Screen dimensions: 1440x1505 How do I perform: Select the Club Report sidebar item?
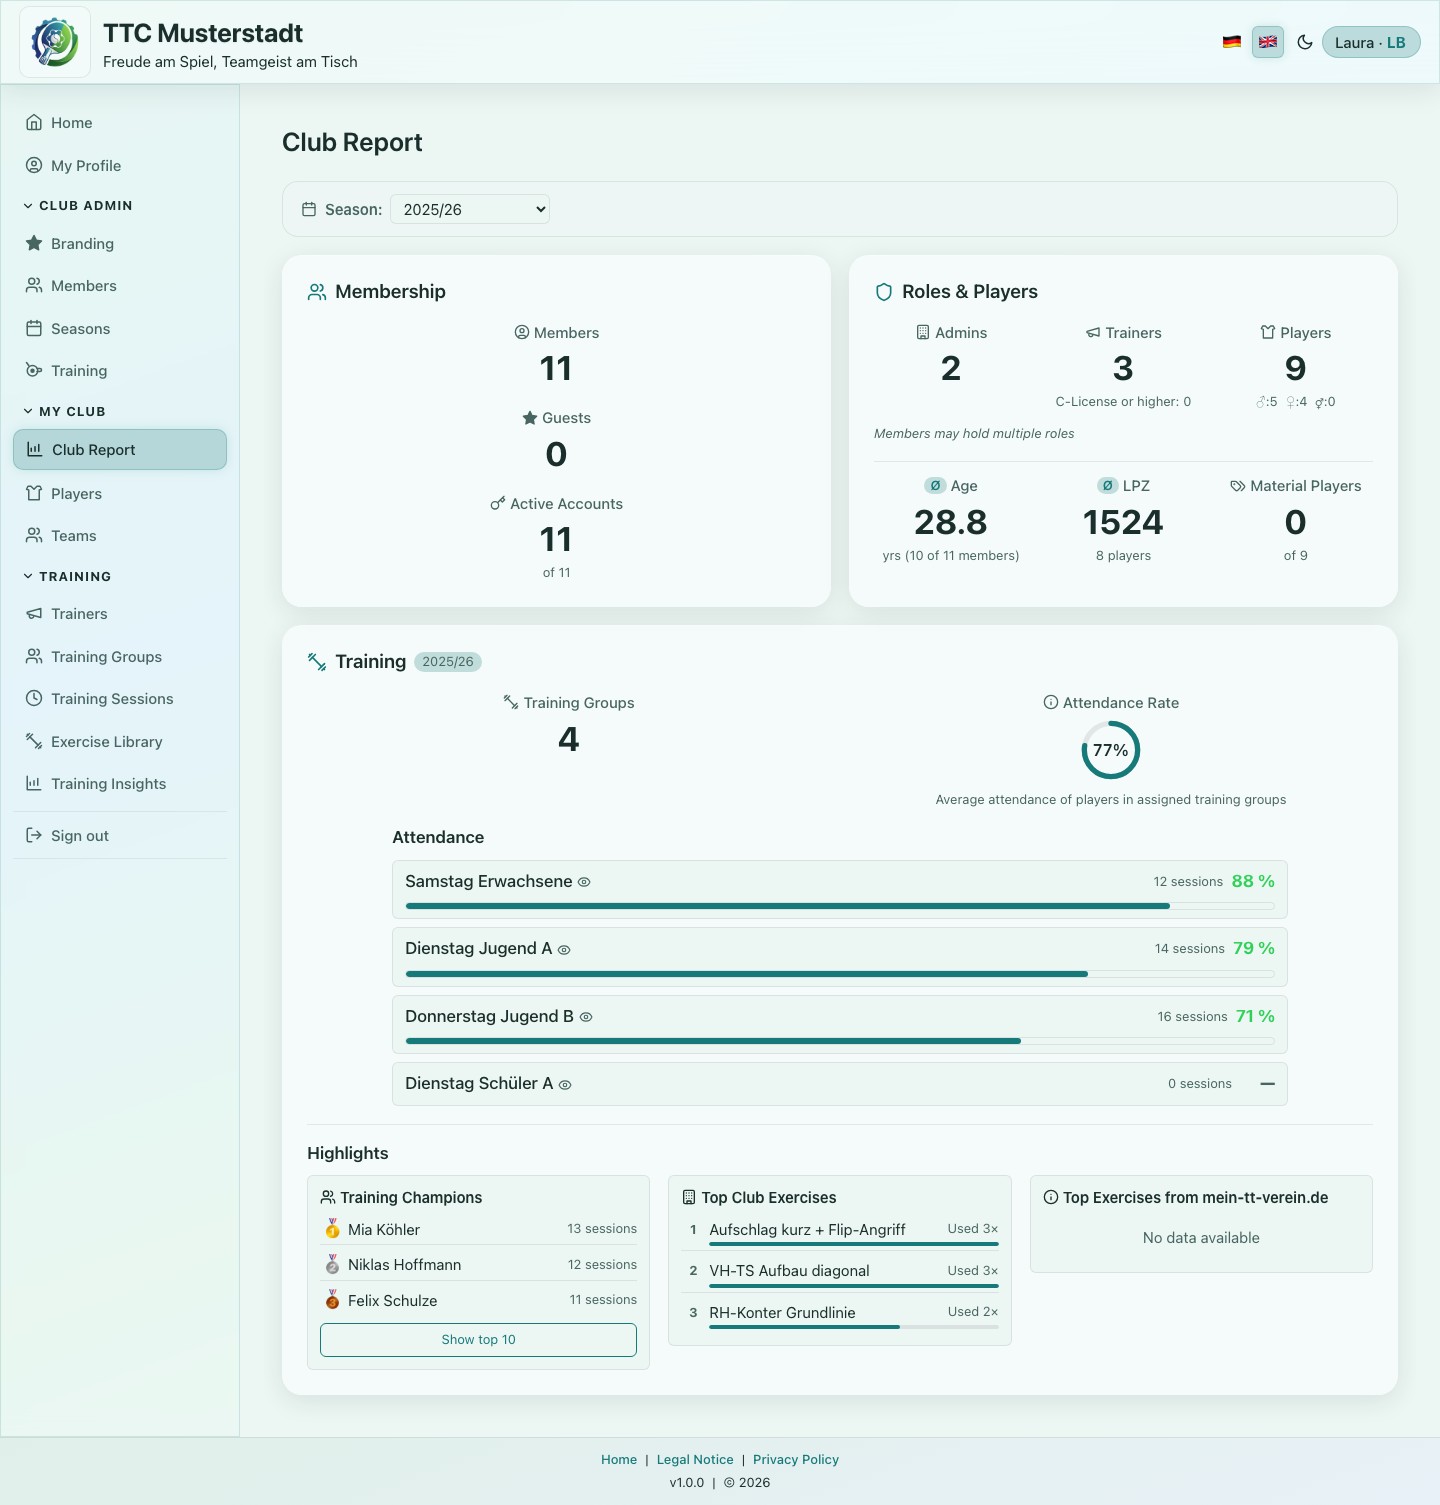[x=120, y=449]
